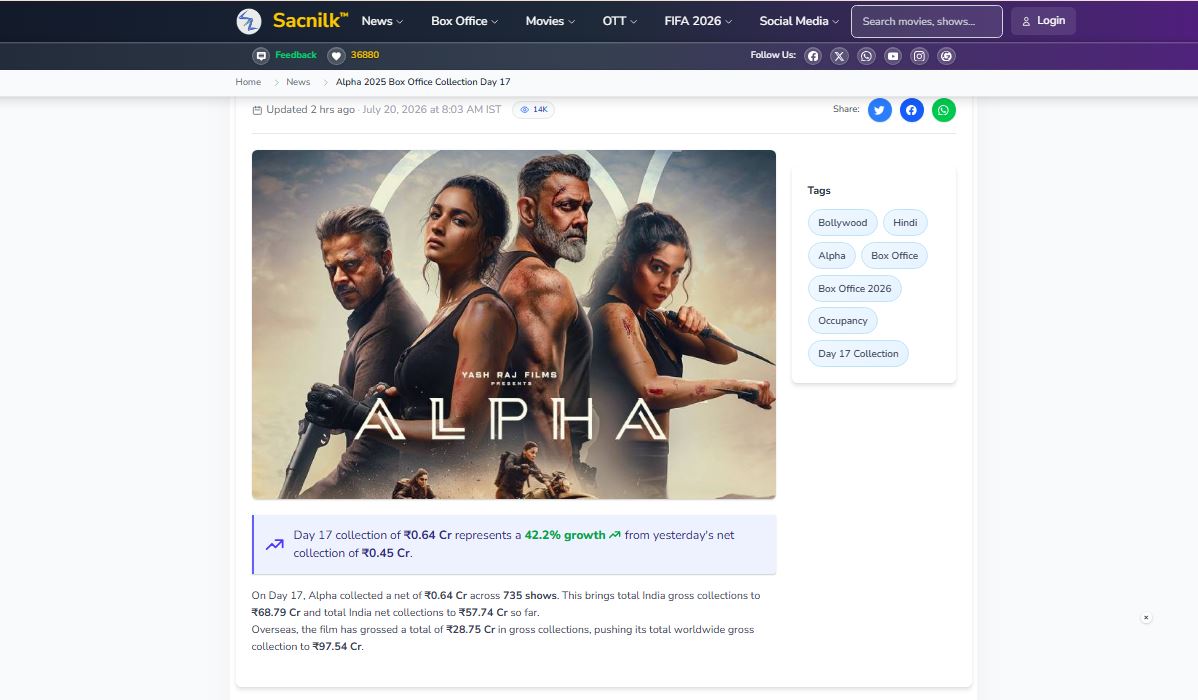Click 'July 20, 2026 at 8:03 AM IST' timestamp
The image size is (1198, 700).
[x=432, y=109]
